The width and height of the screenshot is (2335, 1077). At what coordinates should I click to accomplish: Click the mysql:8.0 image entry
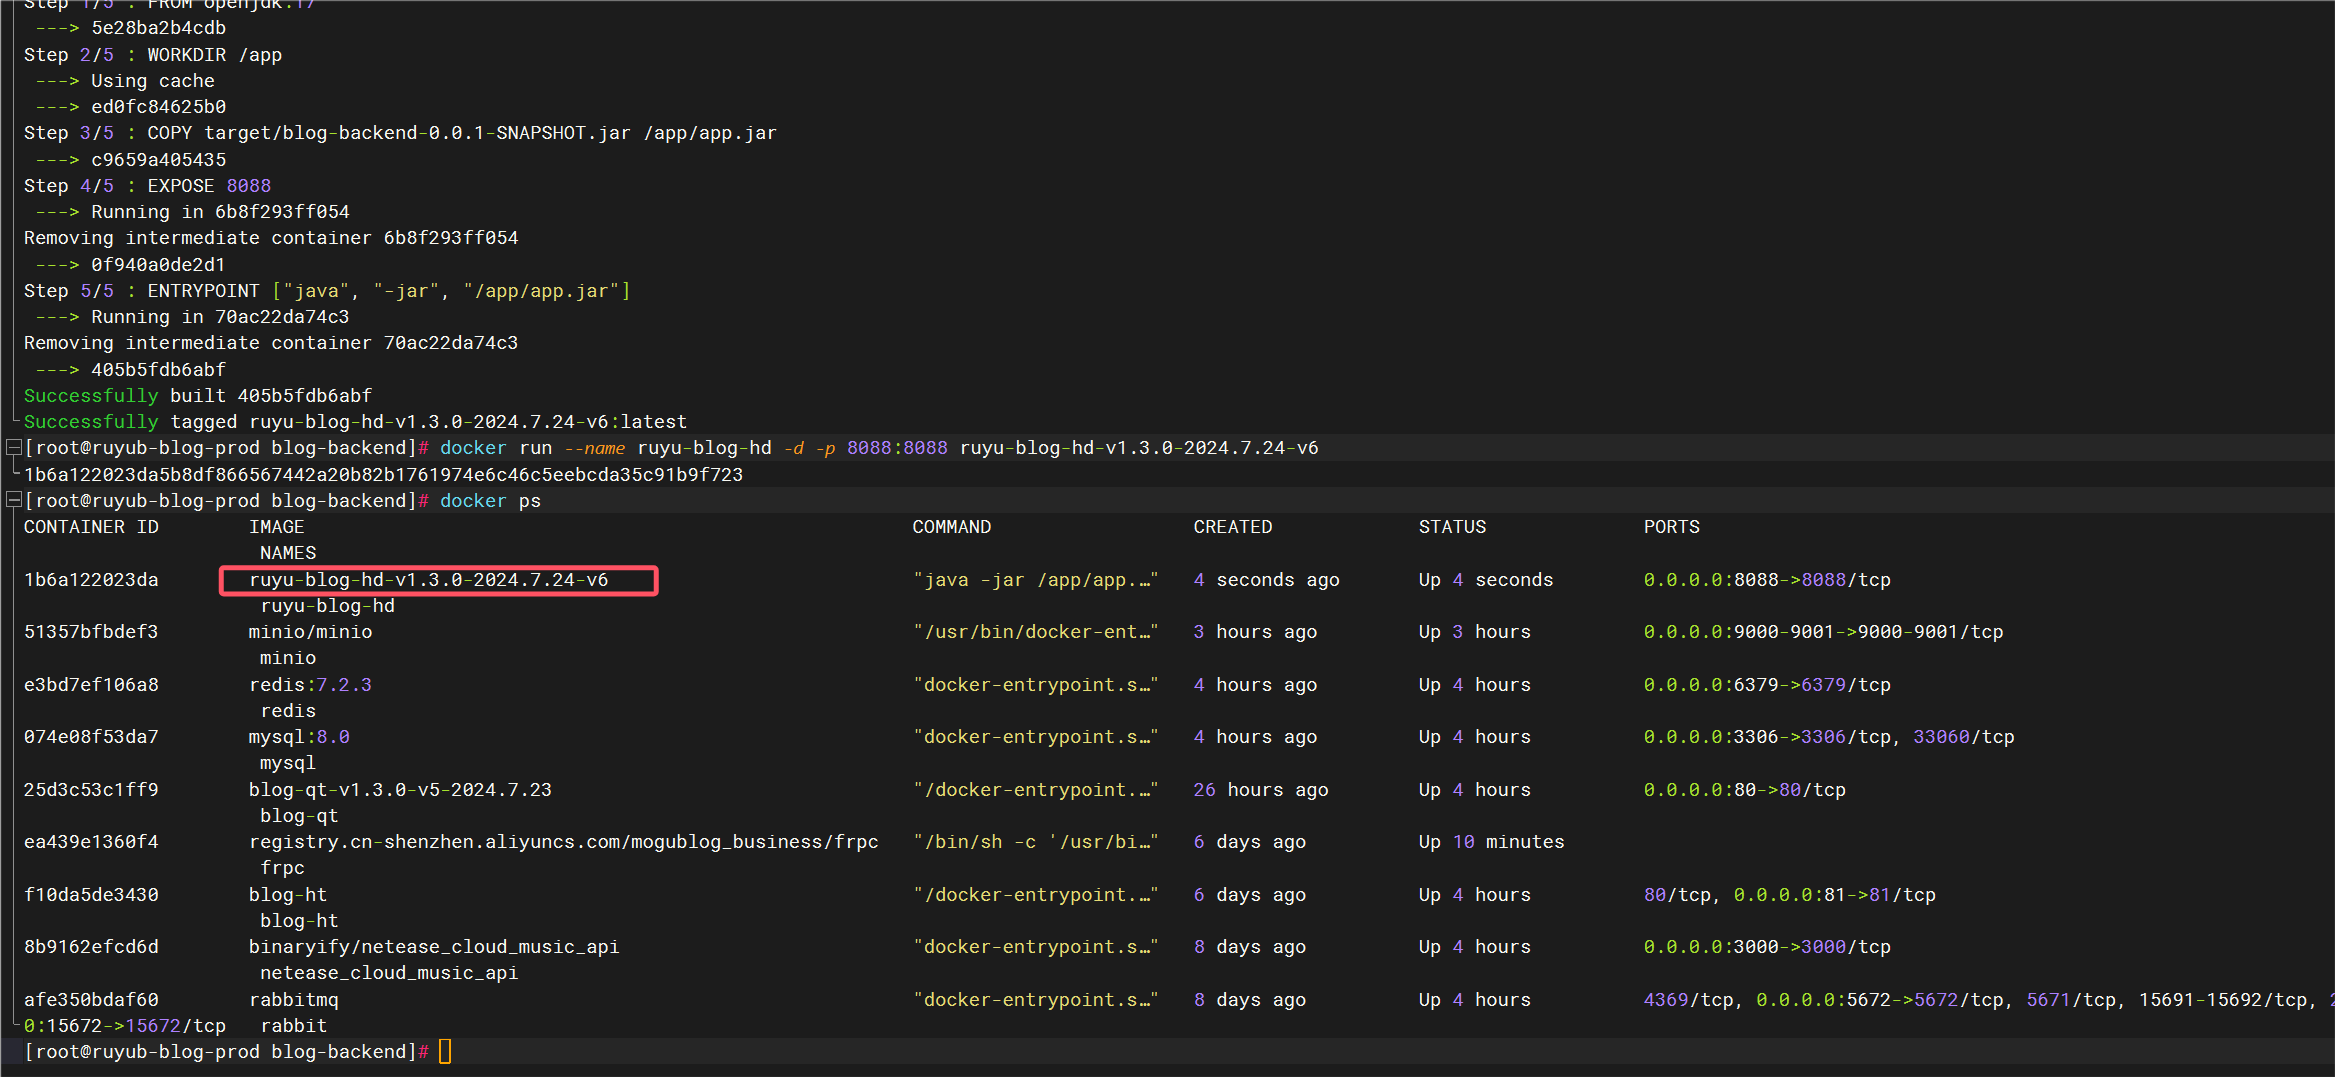[299, 737]
